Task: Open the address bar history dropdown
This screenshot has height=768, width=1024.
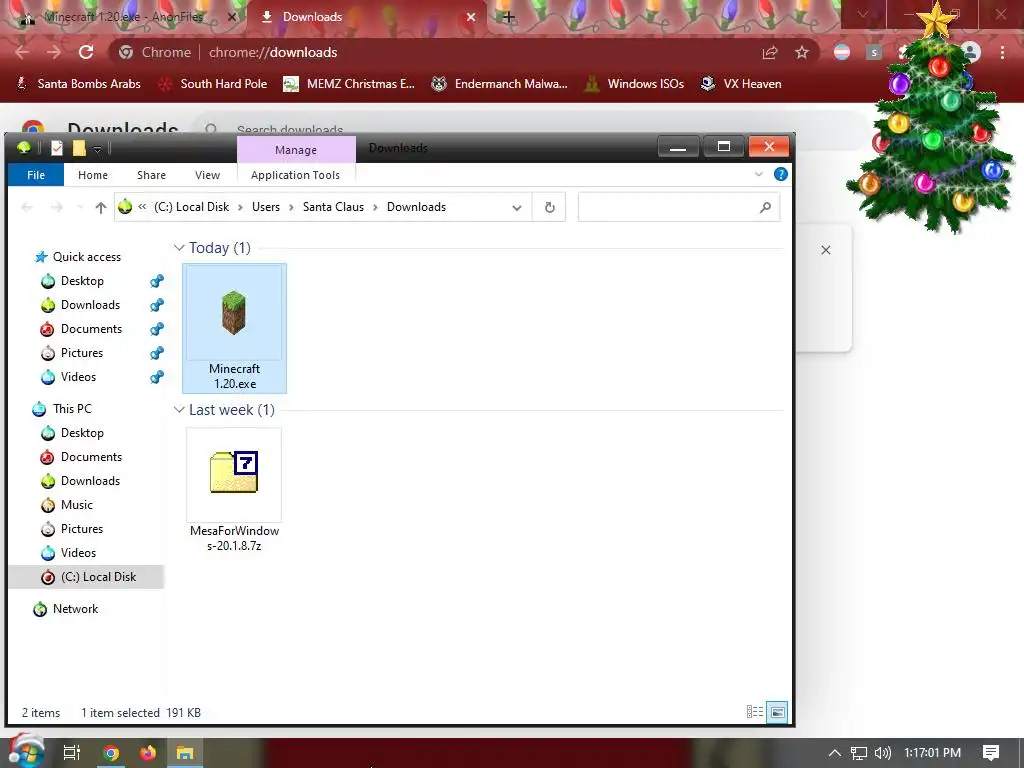Action: (517, 208)
